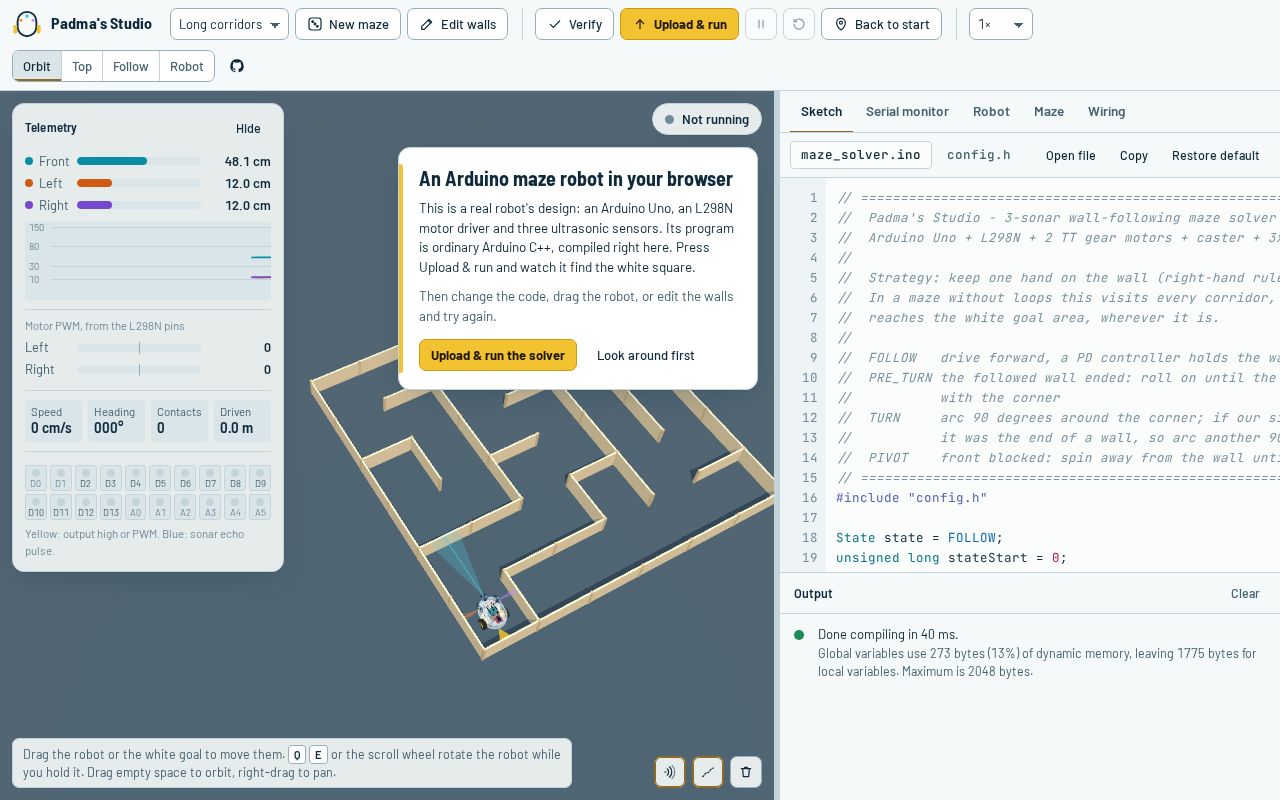1280x800 pixels.
Task: Hide the Telemetry panel
Action: tap(248, 128)
